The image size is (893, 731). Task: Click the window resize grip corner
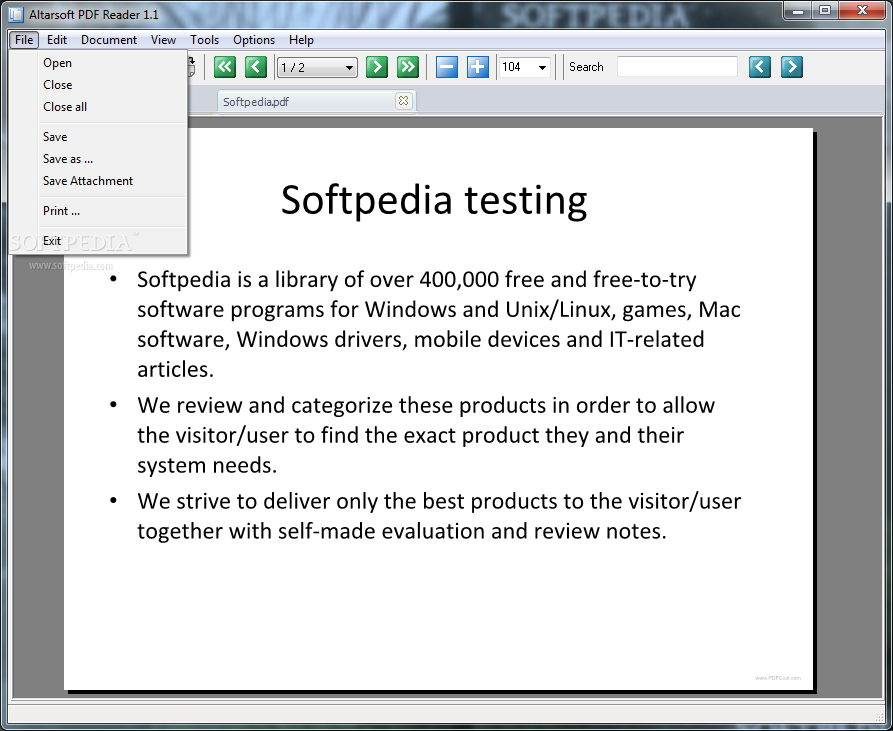[x=878, y=716]
